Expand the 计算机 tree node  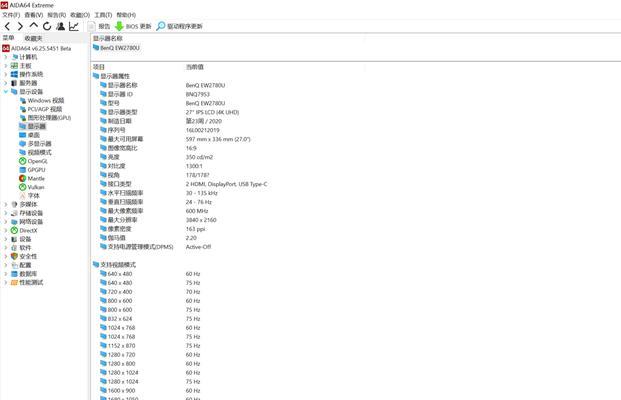(x=6, y=57)
